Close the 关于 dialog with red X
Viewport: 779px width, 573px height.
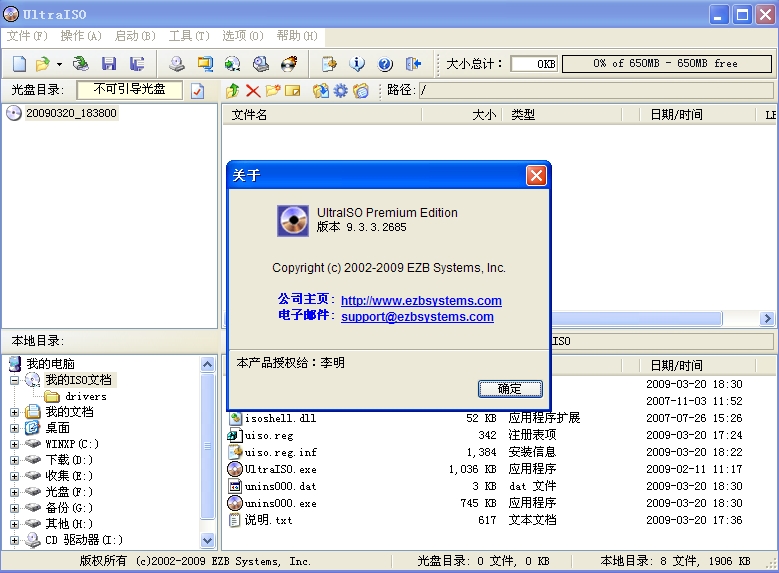(537, 175)
